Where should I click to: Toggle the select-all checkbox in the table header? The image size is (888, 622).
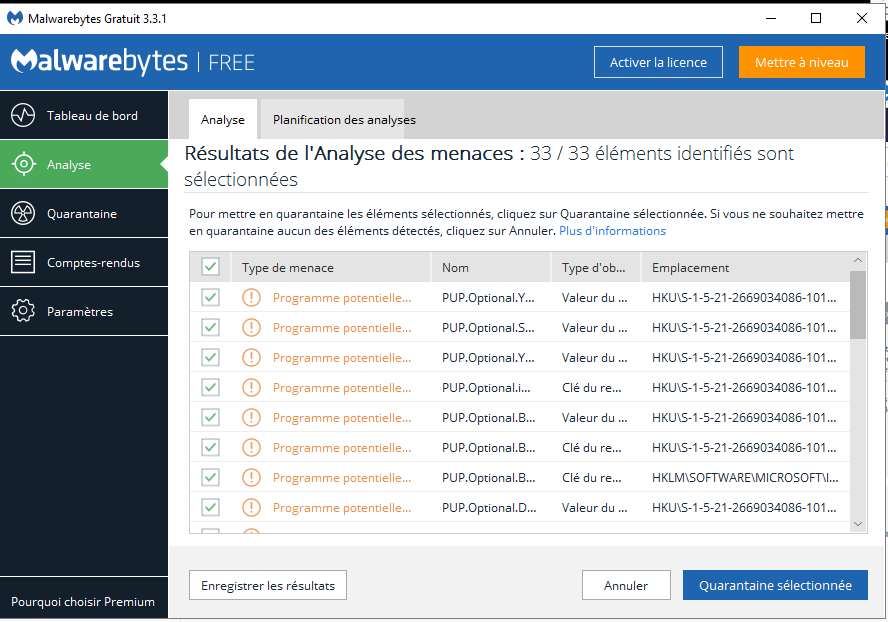click(211, 267)
